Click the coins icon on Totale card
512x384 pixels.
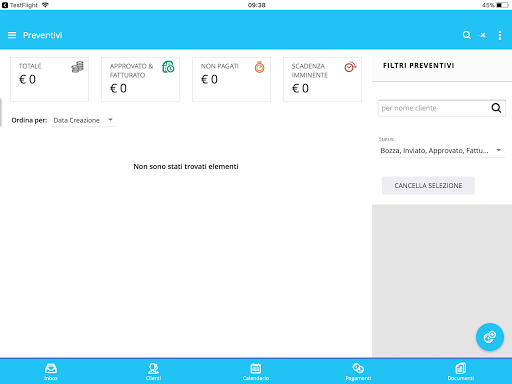click(x=77, y=67)
